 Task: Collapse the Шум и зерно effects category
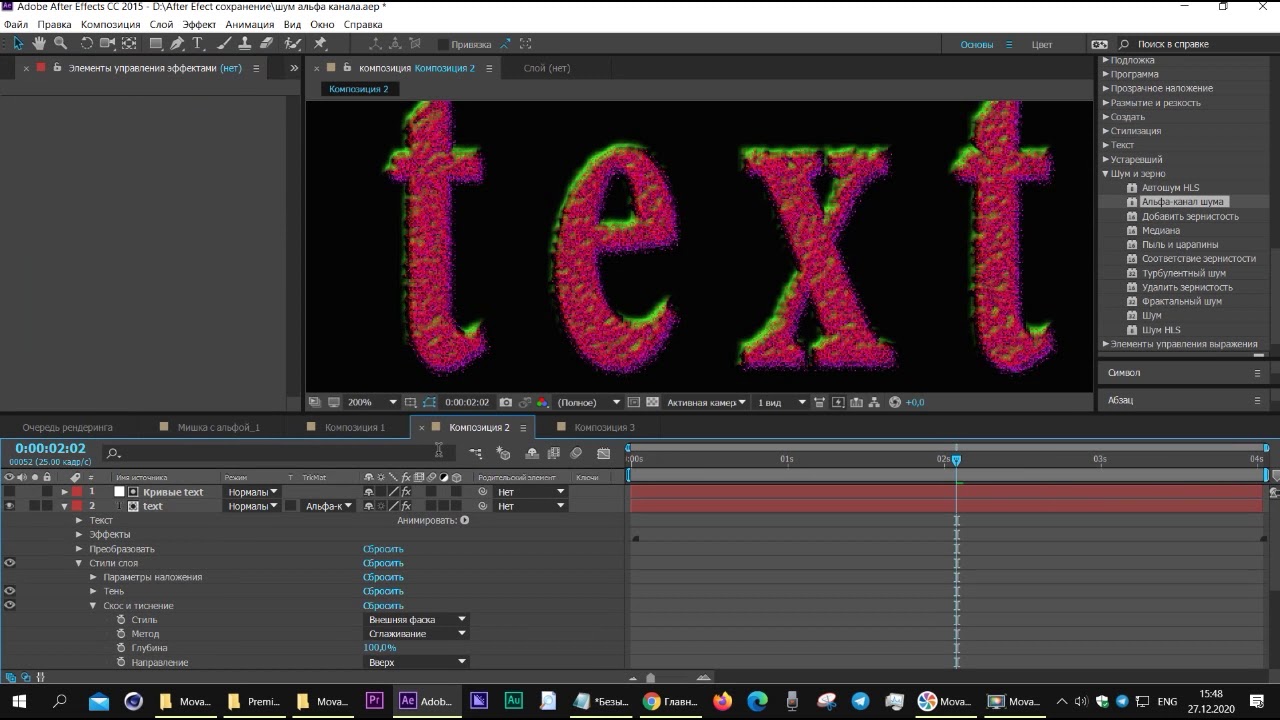coord(1106,174)
